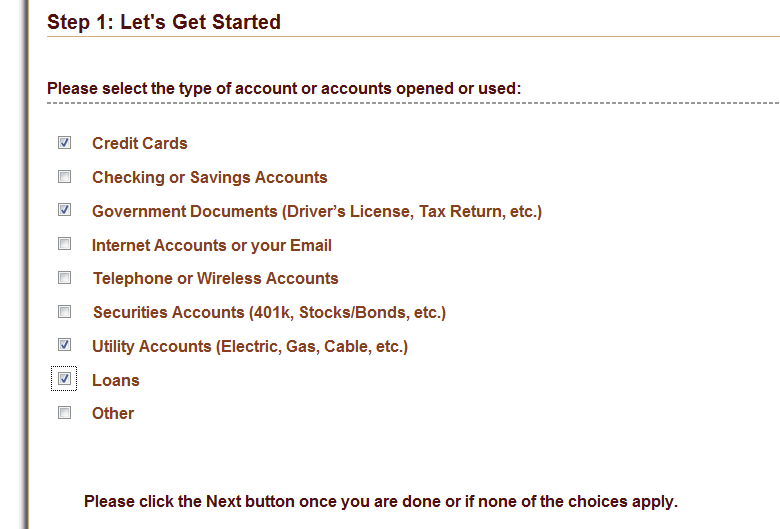Click the "Step 1: Let's Get Started" heading
This screenshot has width=780, height=529.
tap(164, 22)
